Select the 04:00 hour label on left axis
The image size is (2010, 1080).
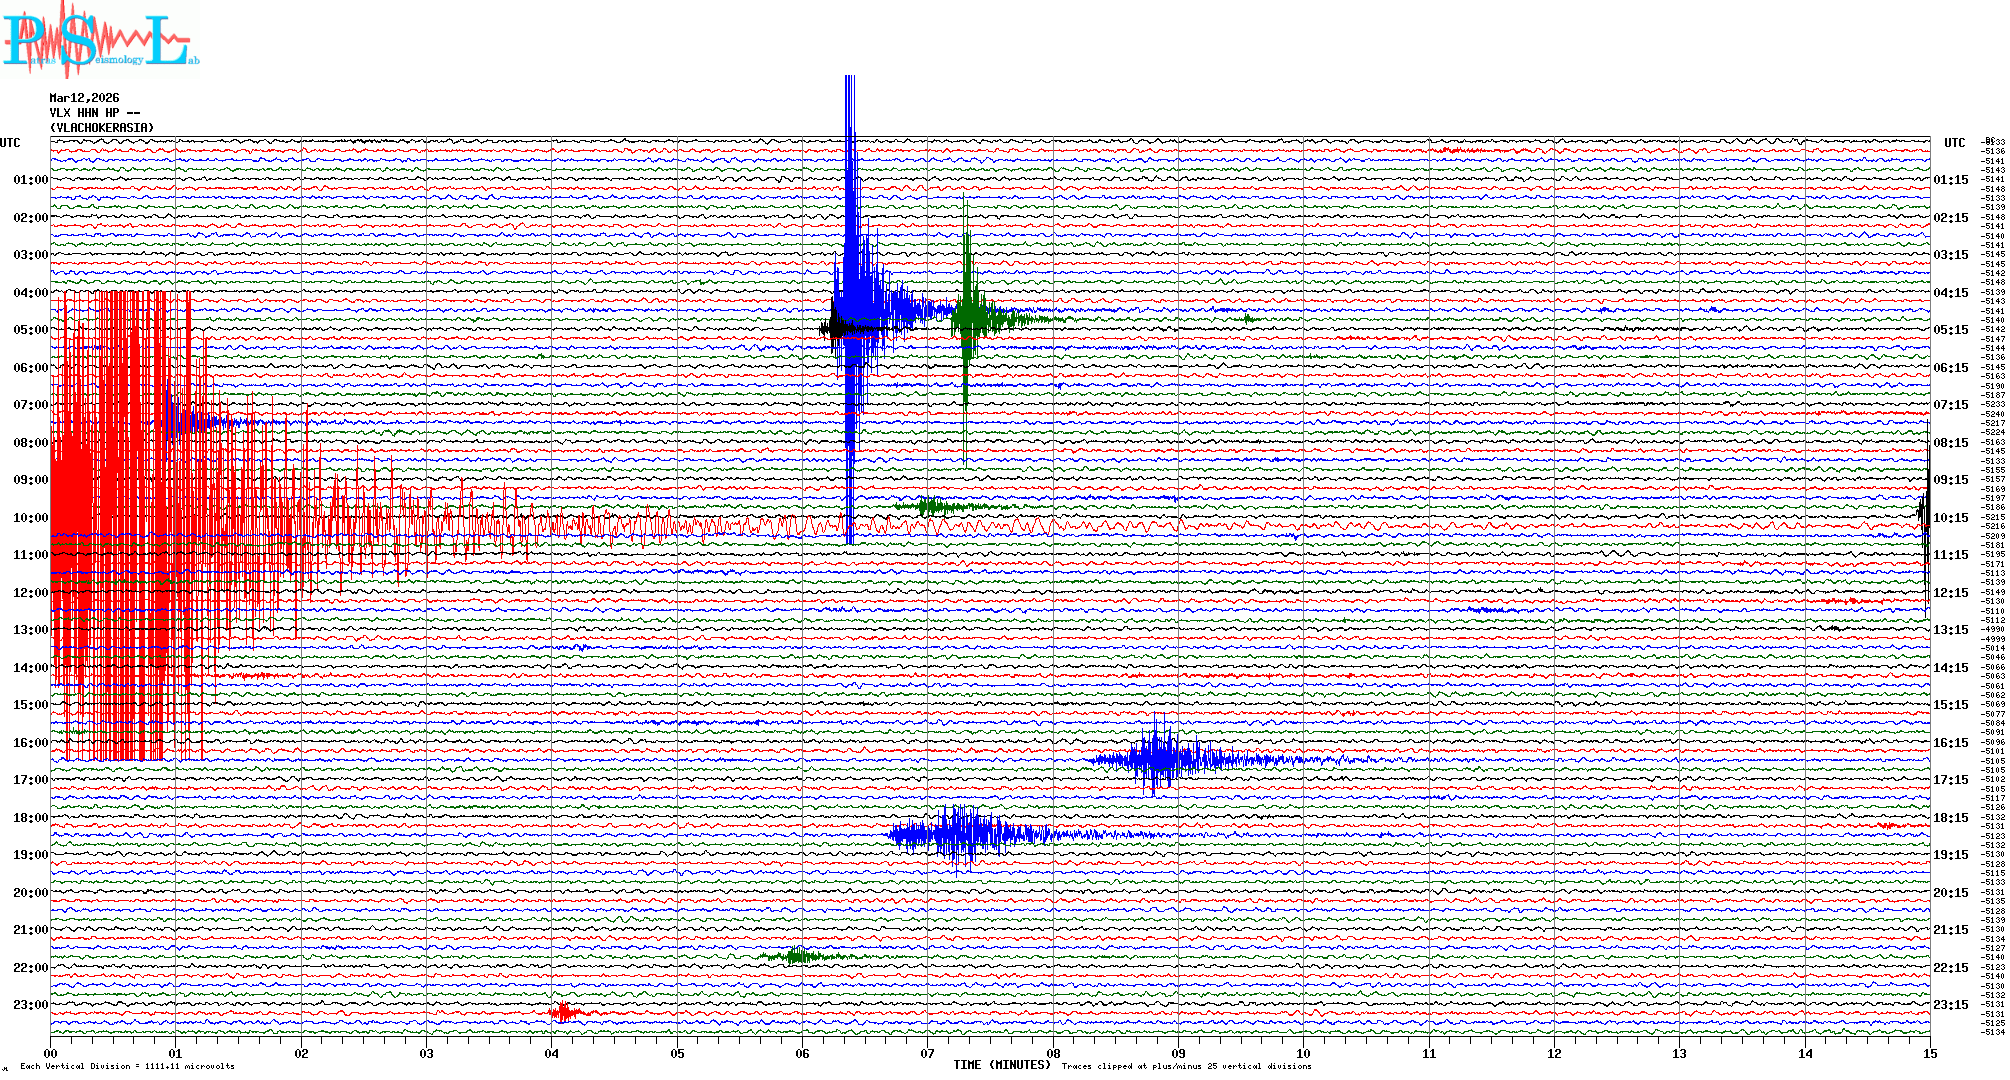[30, 293]
